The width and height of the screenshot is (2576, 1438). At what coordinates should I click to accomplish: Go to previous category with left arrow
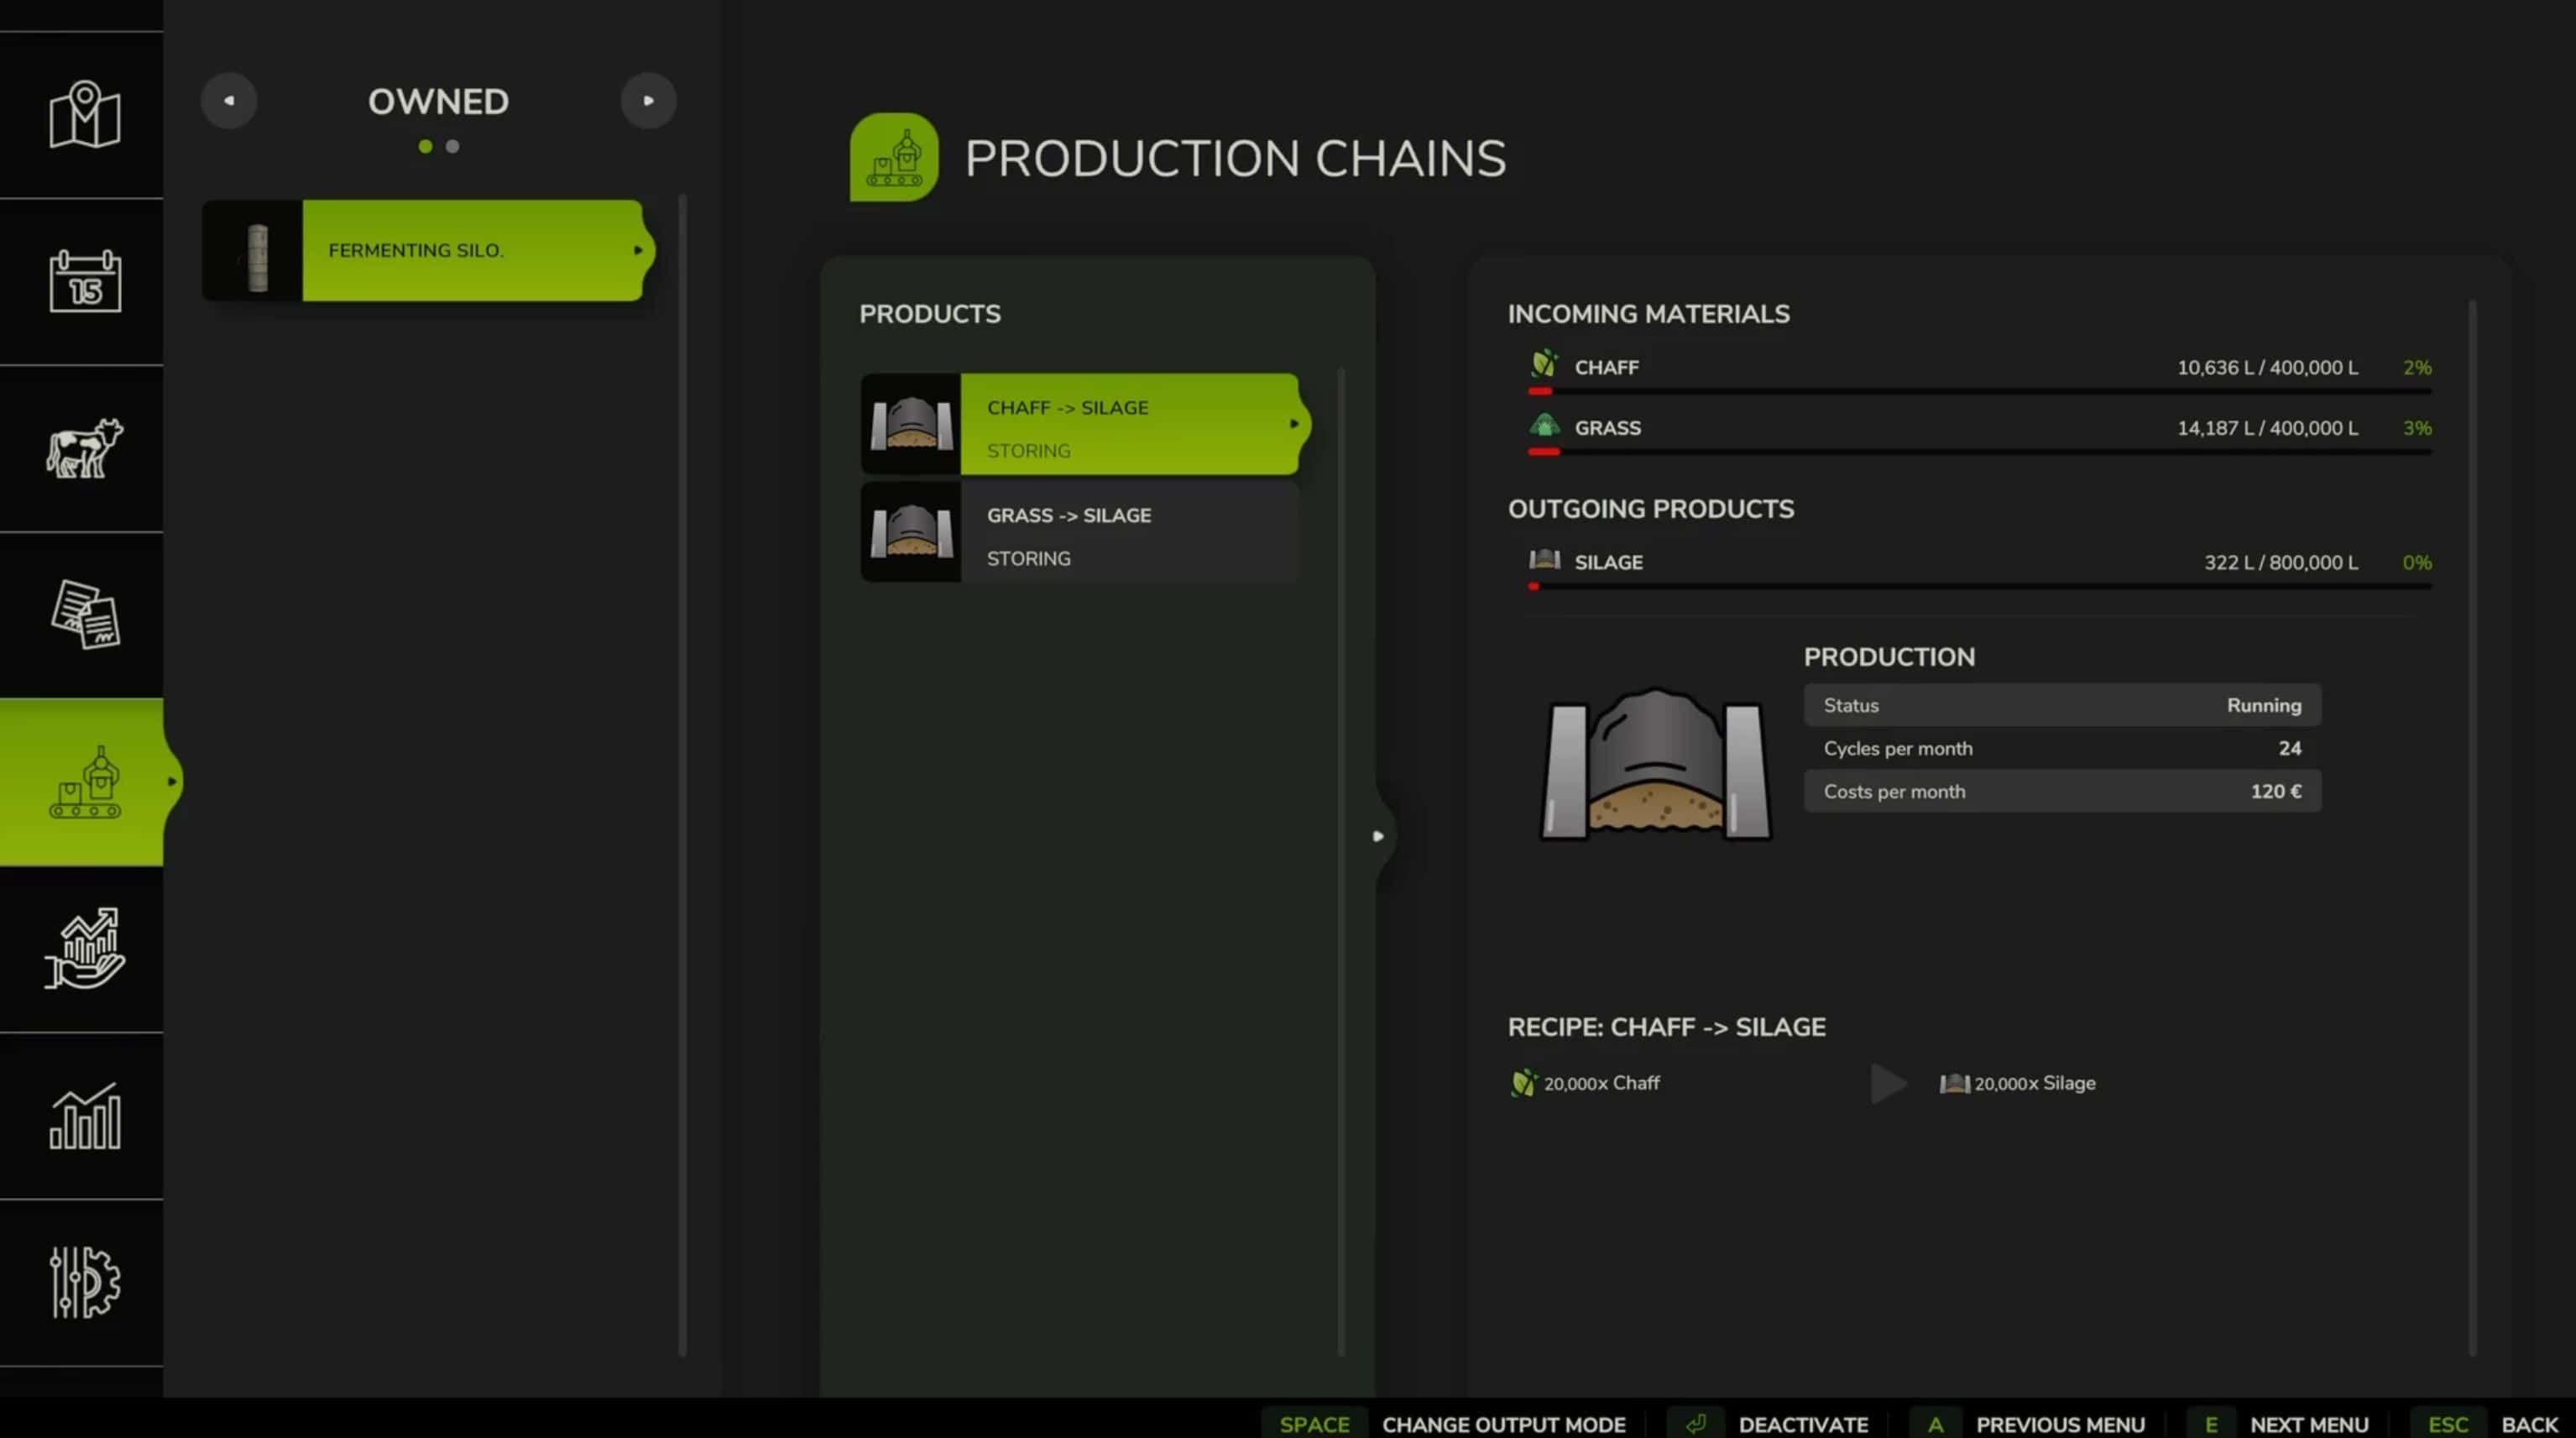pos(229,100)
